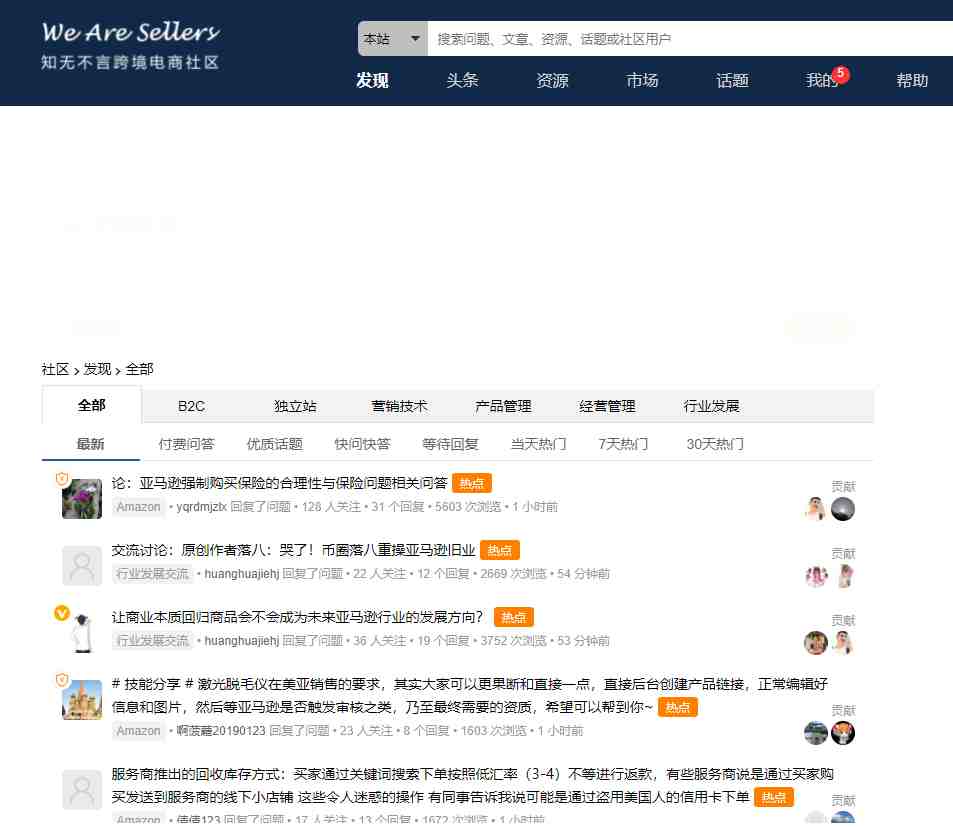Click first contributor avatar on 币圈落八 post

[816, 575]
